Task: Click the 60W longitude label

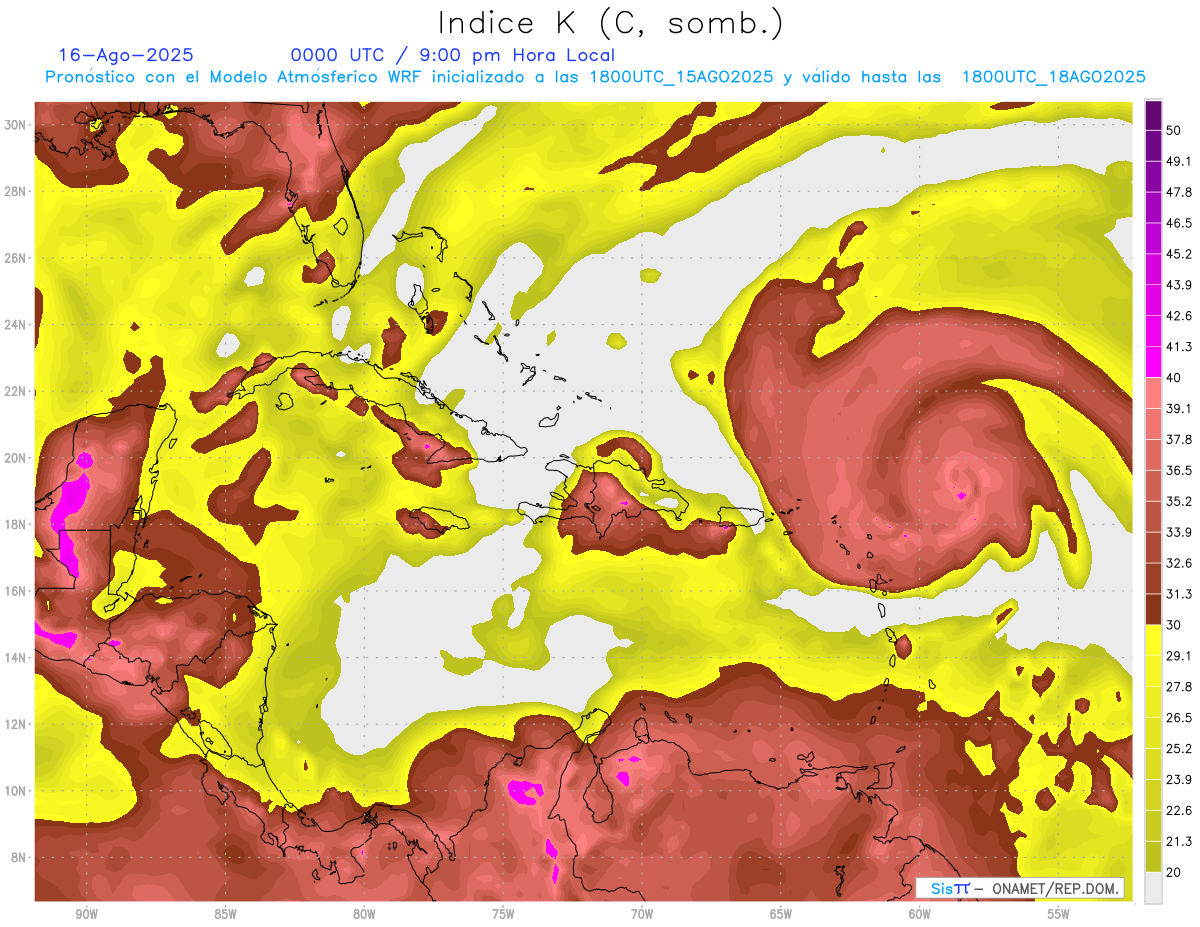Action: pos(920,914)
